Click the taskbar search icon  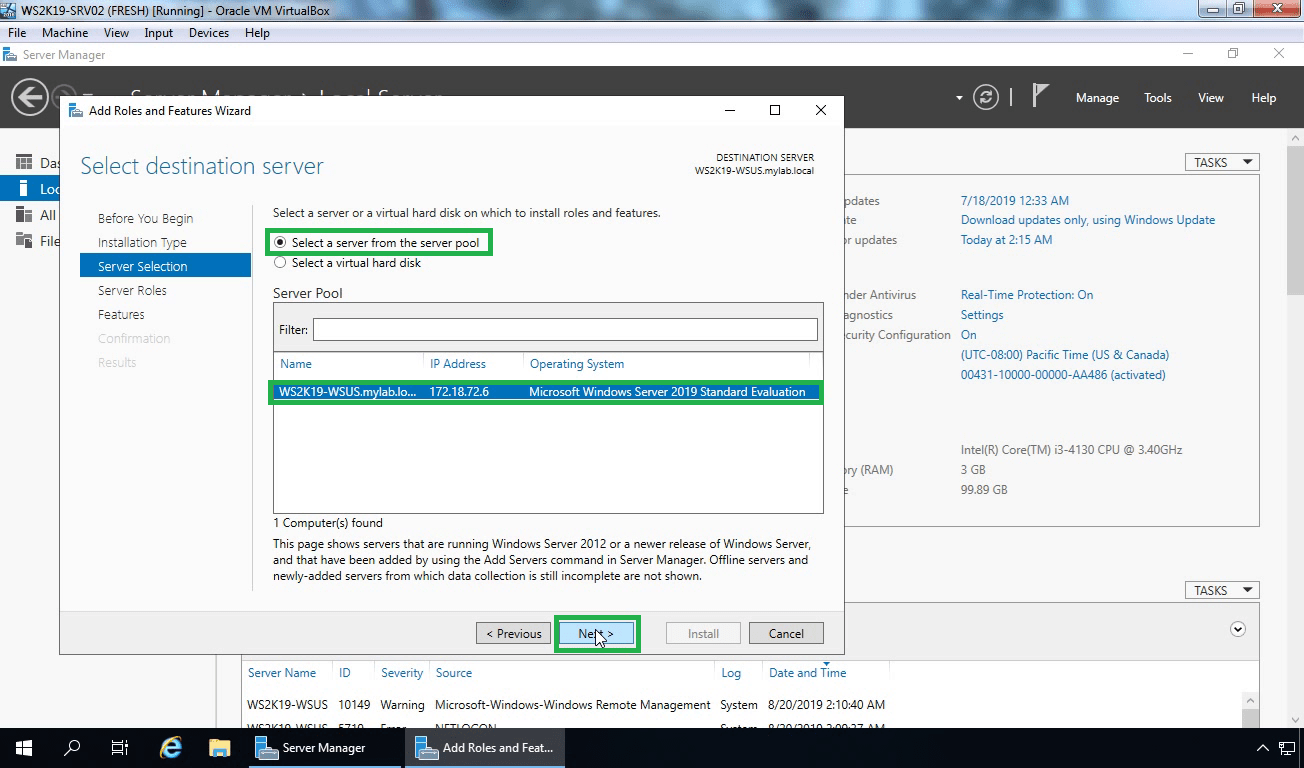point(72,748)
